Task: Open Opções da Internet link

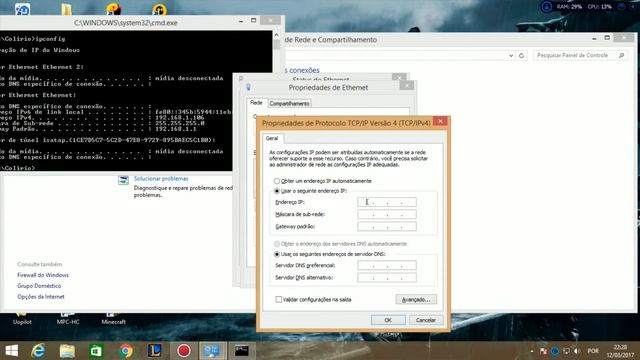Action: 41,297
